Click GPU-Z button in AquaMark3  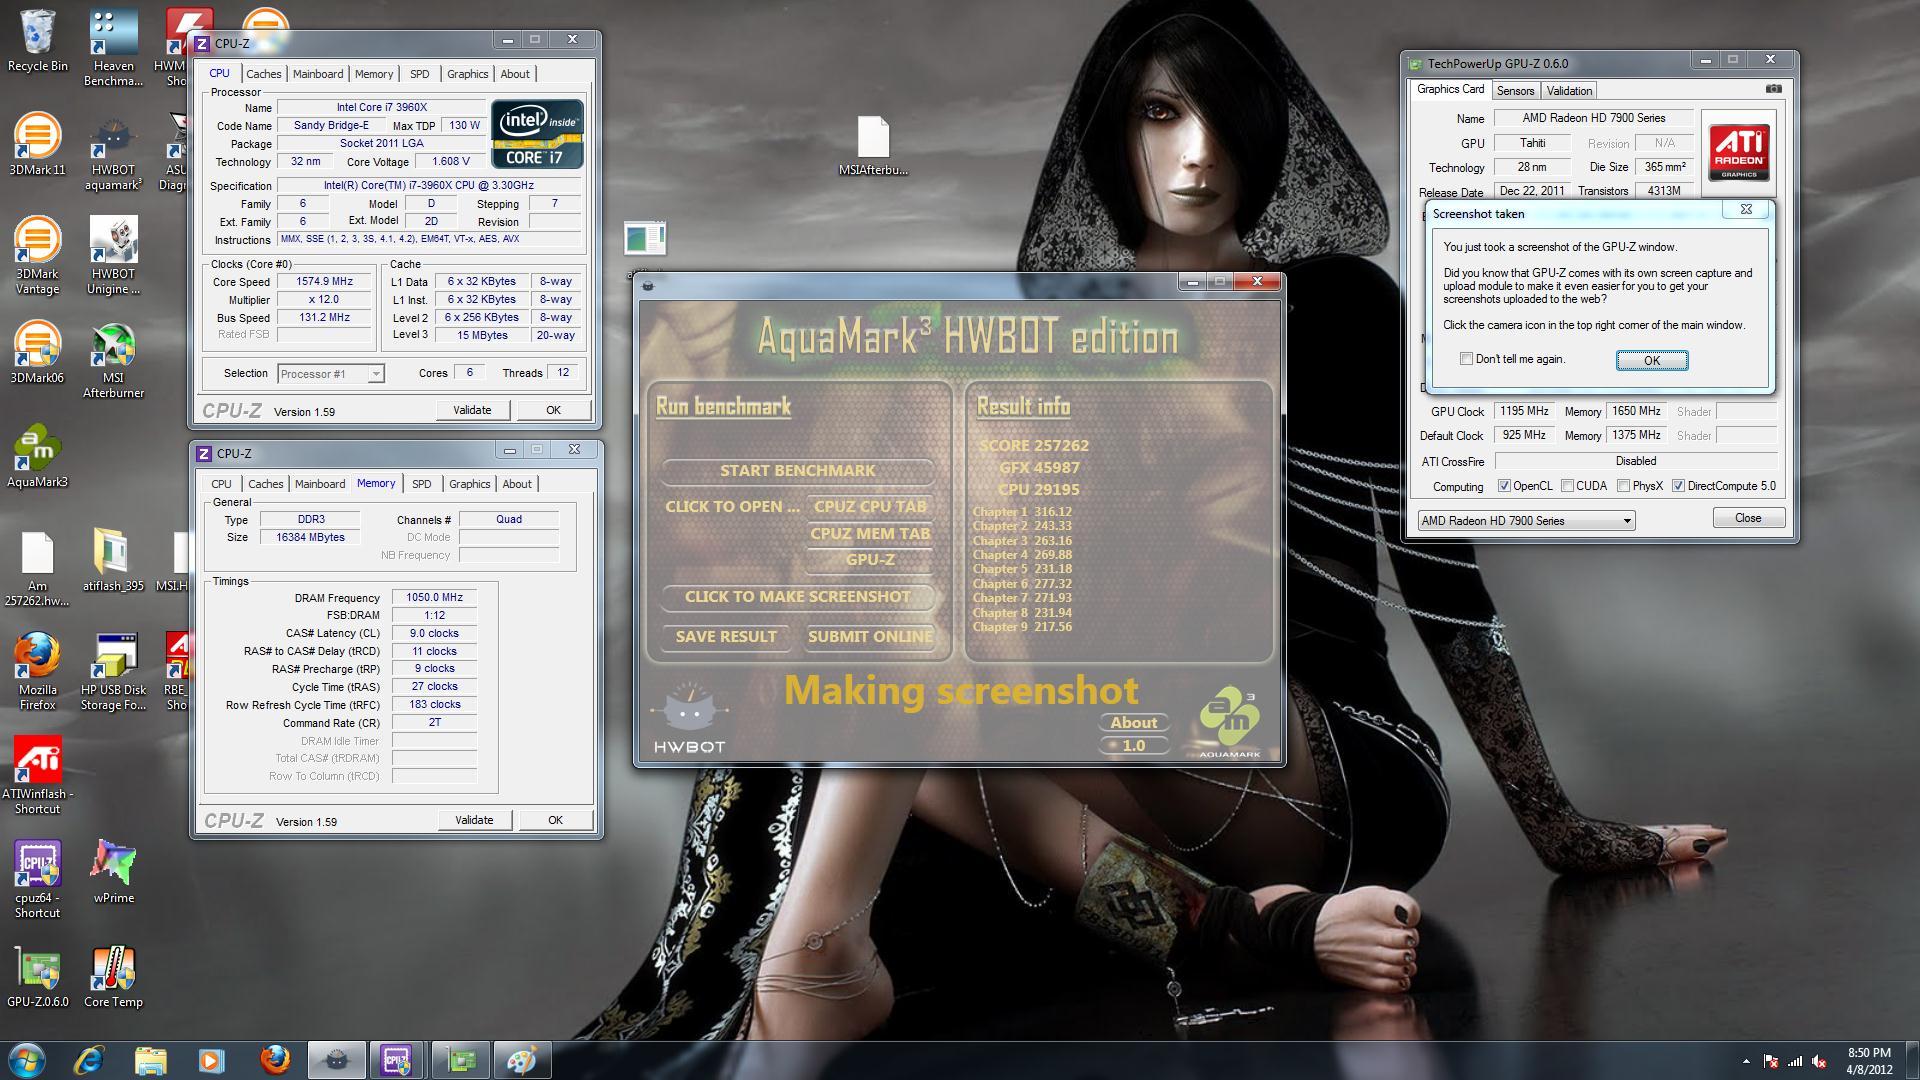pos(870,560)
